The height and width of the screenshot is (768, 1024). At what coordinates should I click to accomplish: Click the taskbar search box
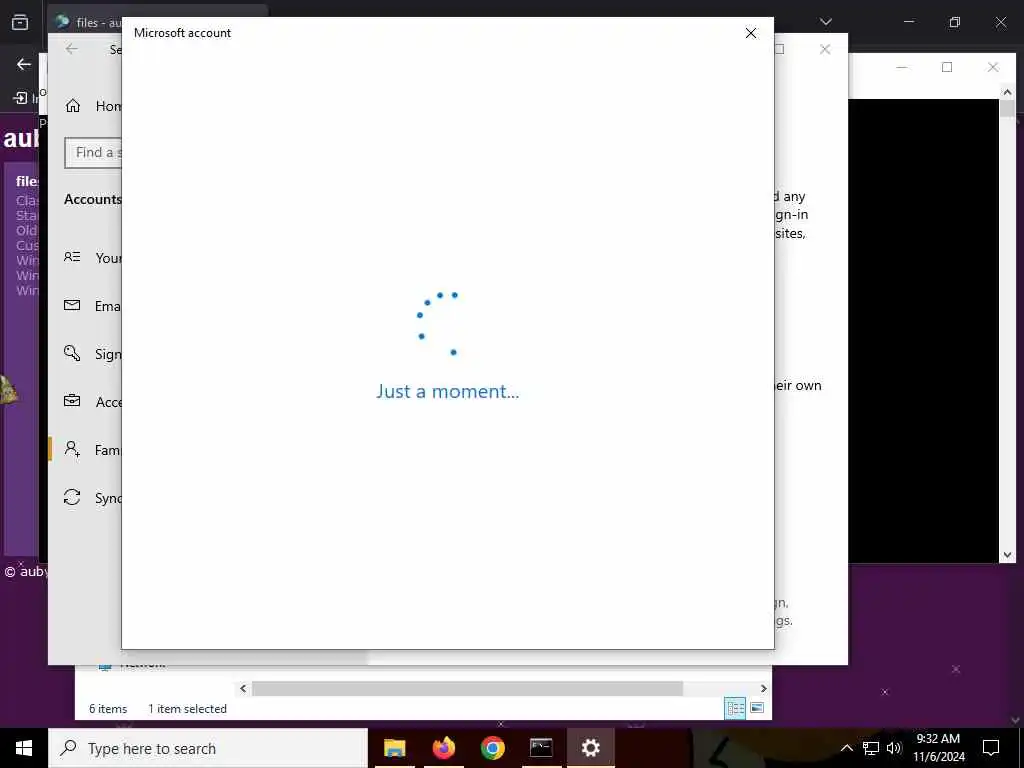point(208,748)
